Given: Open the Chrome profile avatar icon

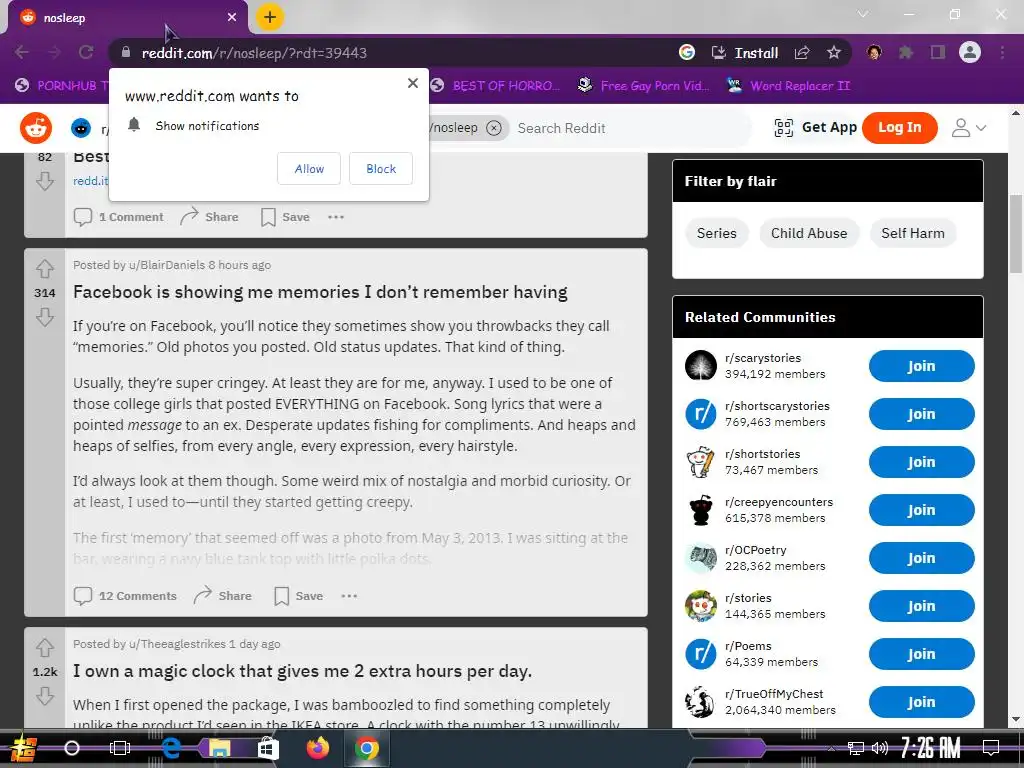Looking at the screenshot, I should tap(970, 52).
